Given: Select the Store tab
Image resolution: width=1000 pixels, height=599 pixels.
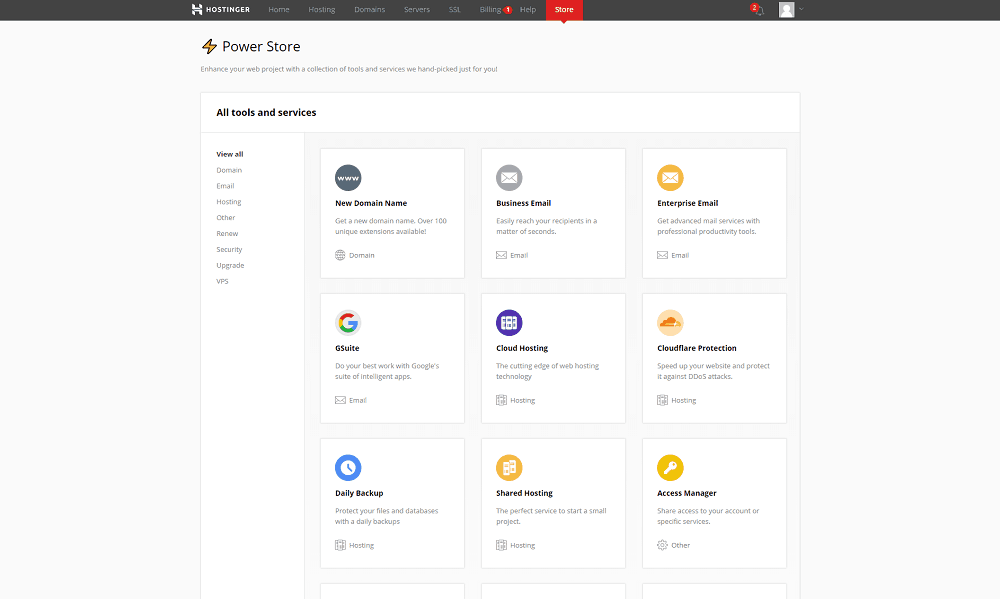Looking at the screenshot, I should (x=564, y=10).
